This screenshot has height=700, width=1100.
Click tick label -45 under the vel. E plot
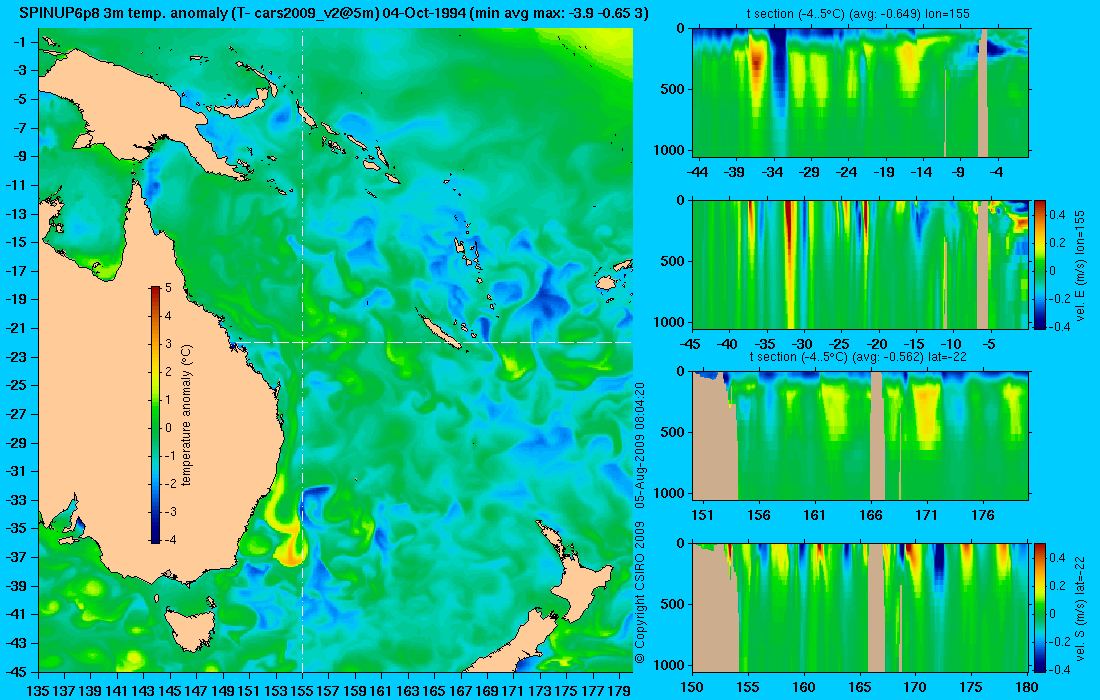(x=690, y=344)
